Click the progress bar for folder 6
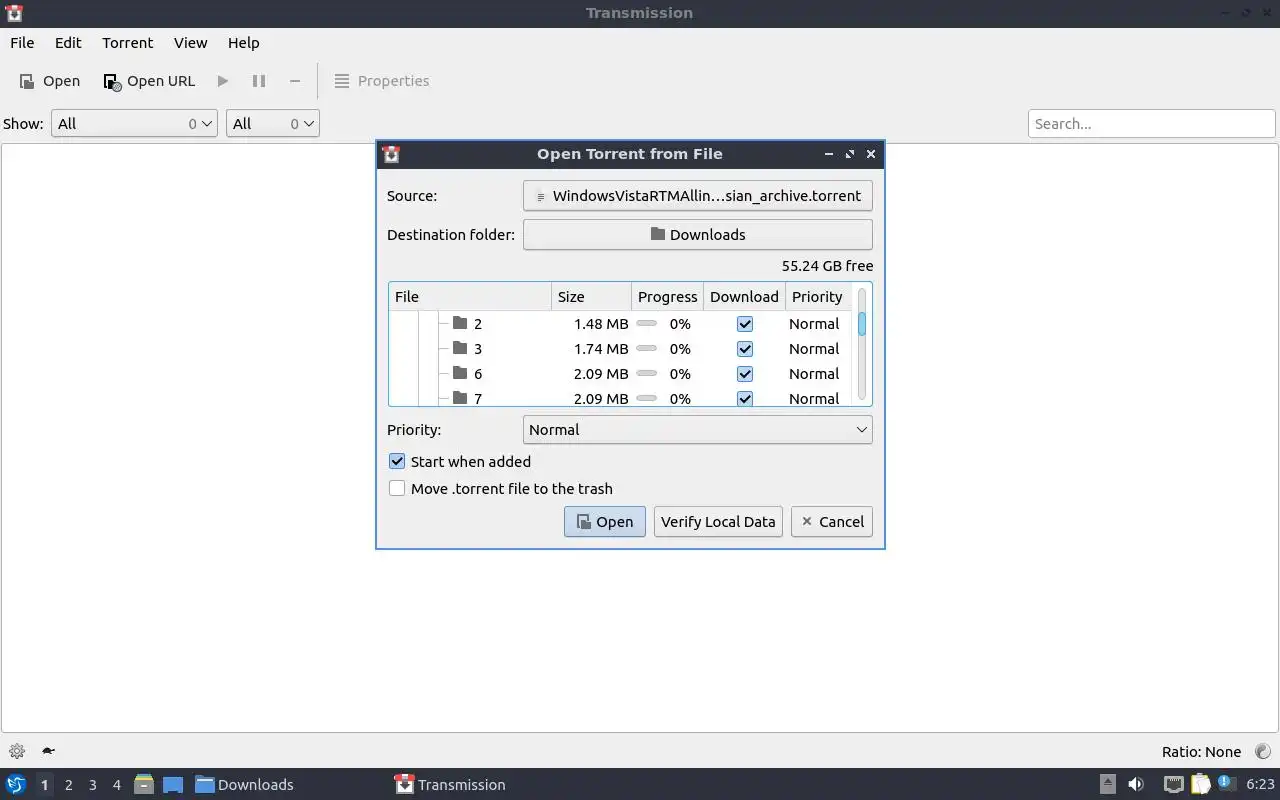 [x=647, y=374]
